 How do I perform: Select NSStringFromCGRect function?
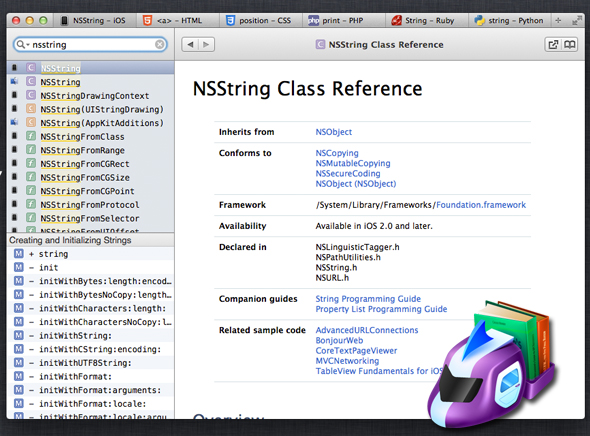90,164
